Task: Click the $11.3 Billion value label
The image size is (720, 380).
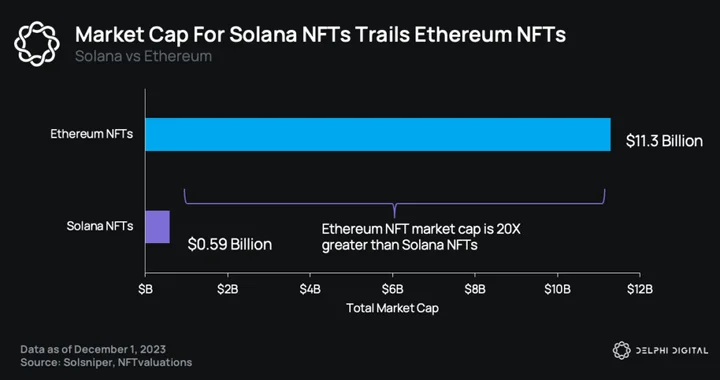Action: (x=664, y=141)
